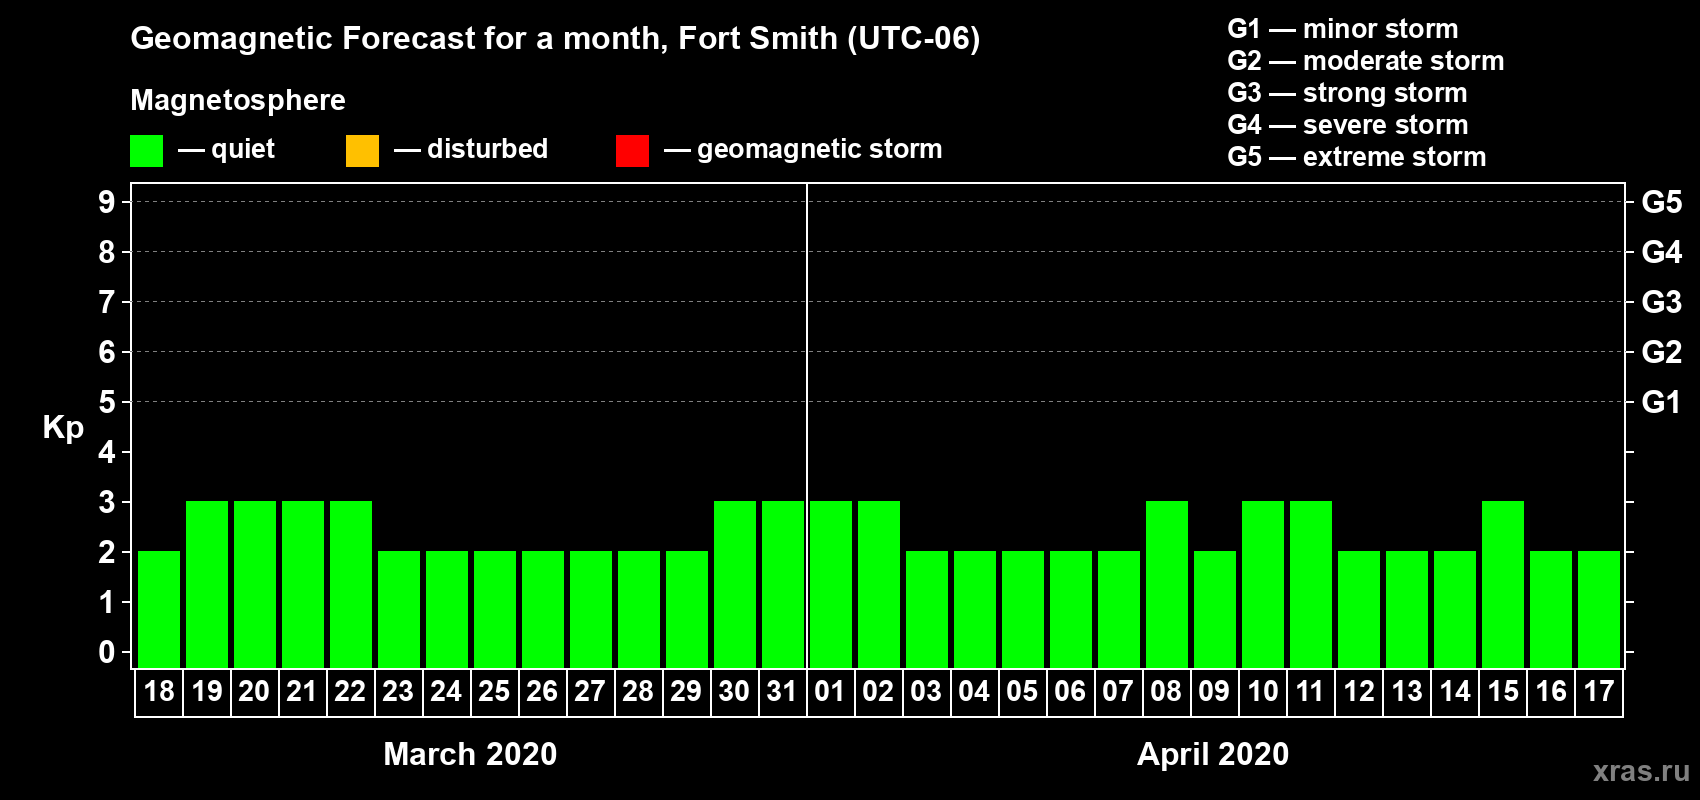The width and height of the screenshot is (1700, 800).
Task: Click the green bar for March 26
Action: point(543,609)
